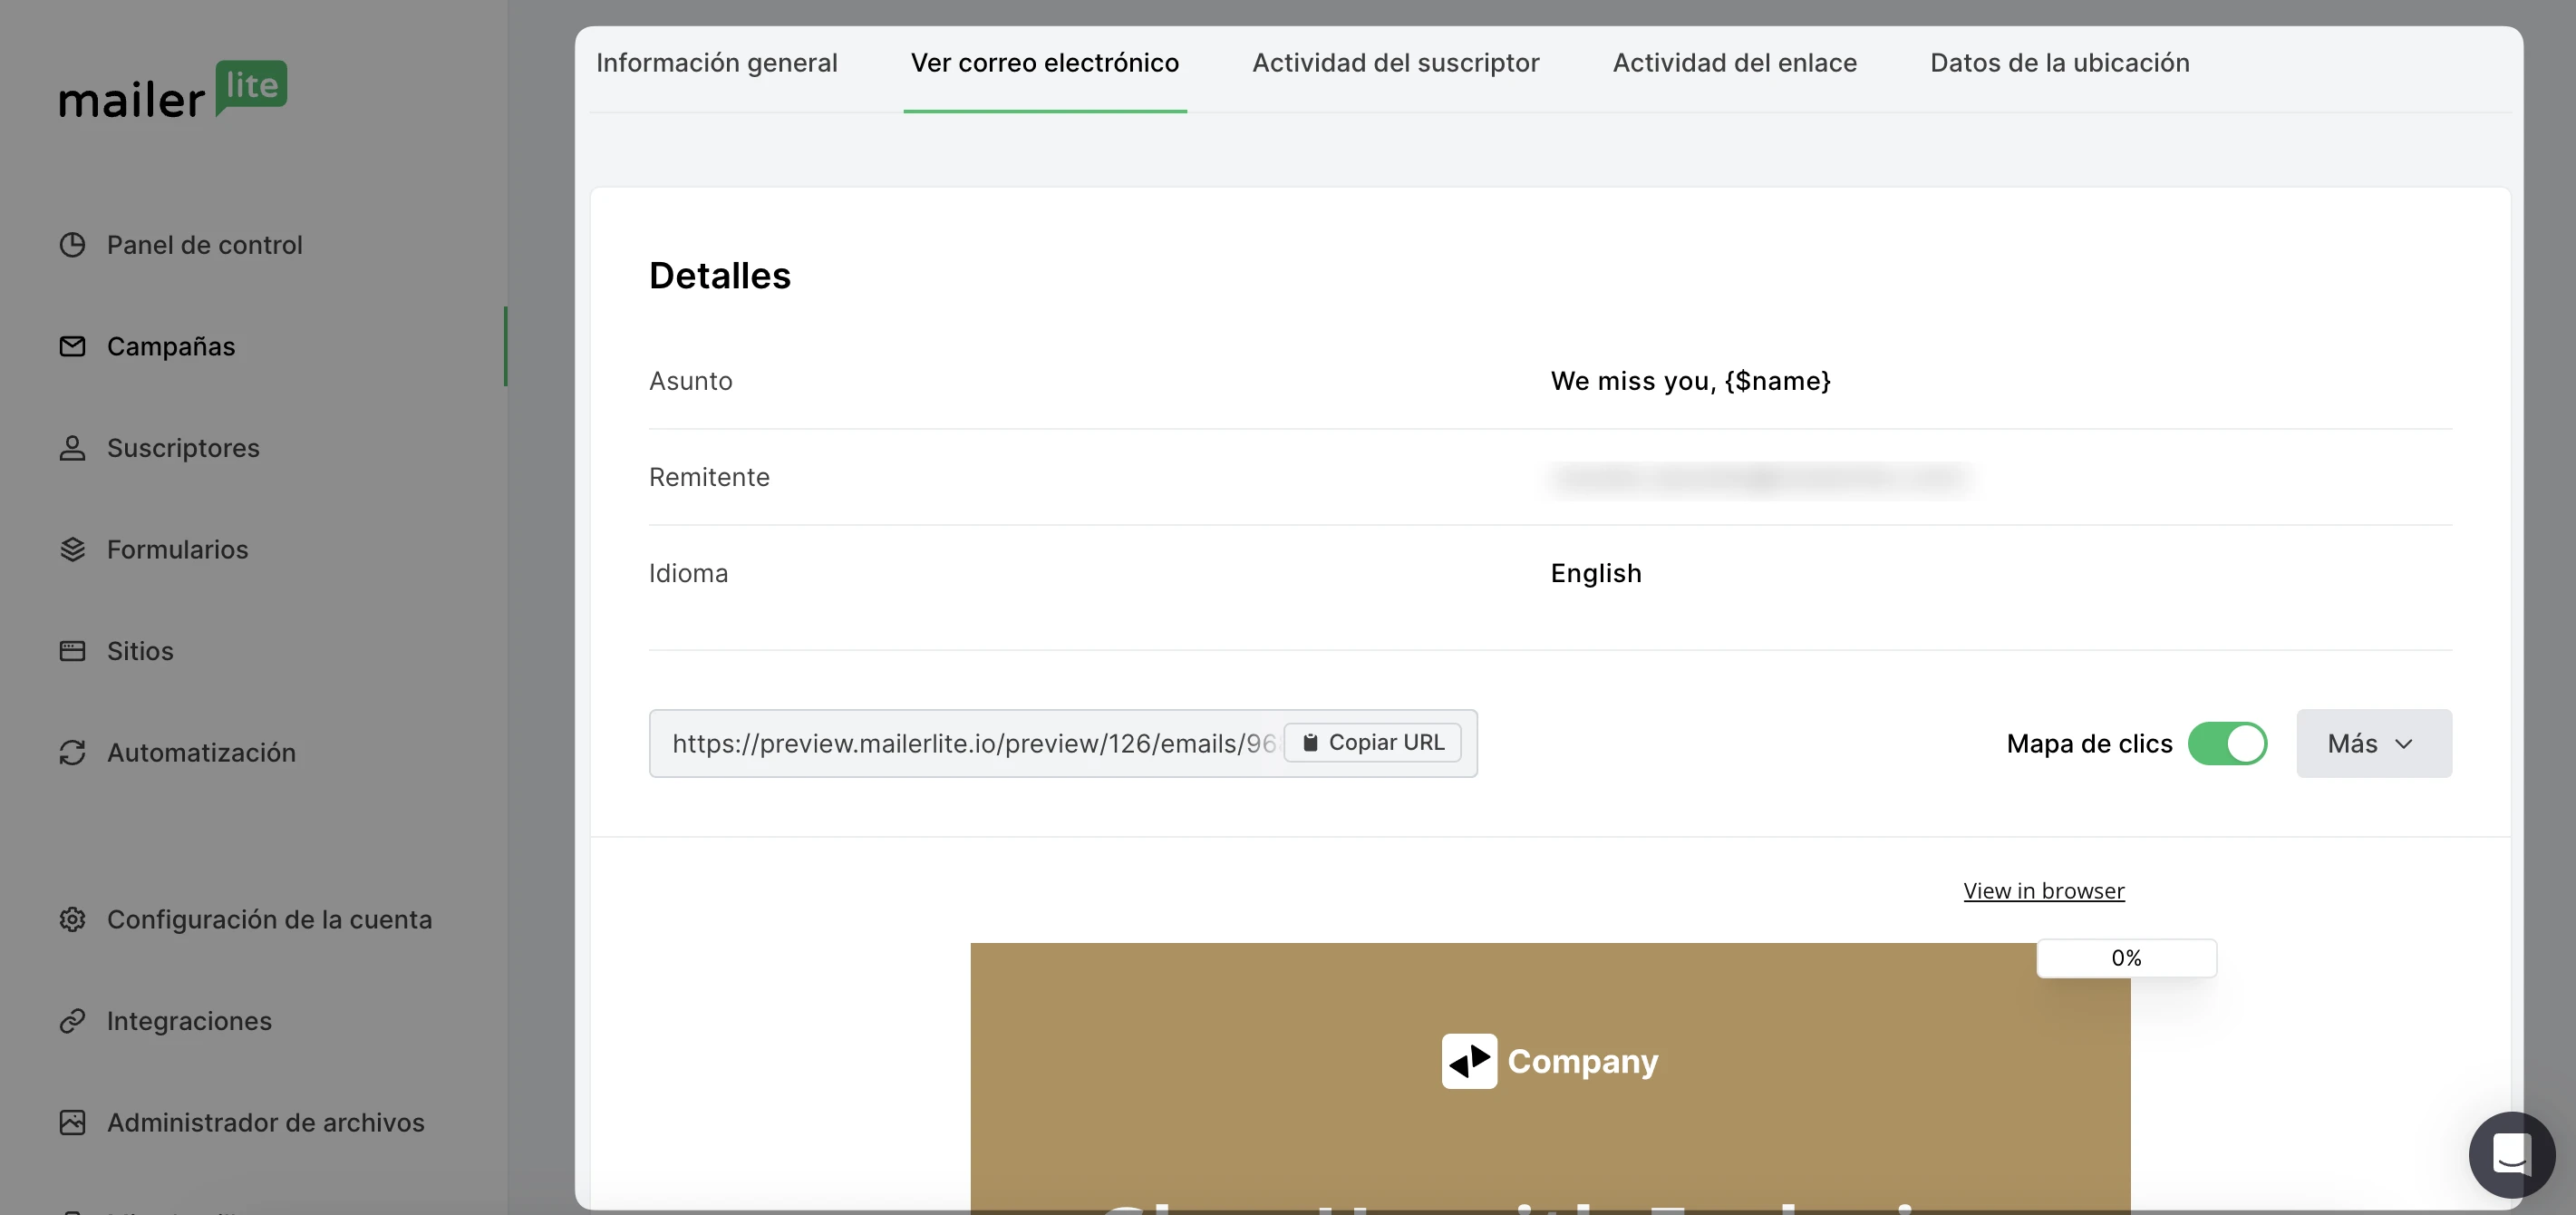Viewport: 2576px width, 1215px height.
Task: Open Actividad del enlace tab
Action: click(x=1734, y=63)
